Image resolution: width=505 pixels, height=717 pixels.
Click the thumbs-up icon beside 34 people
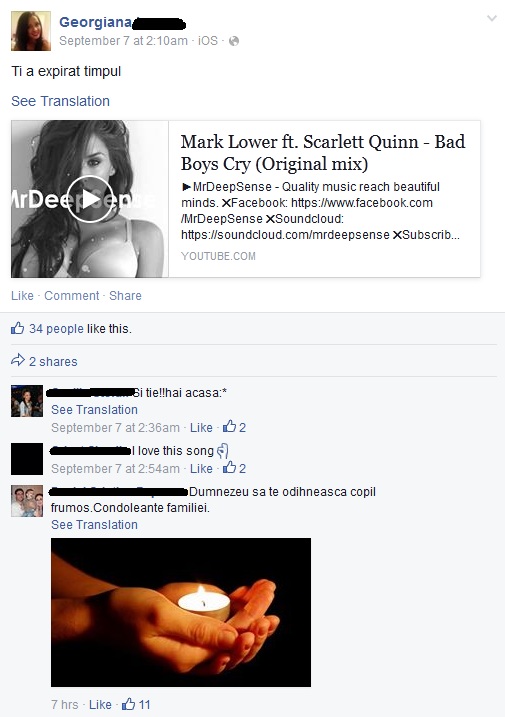tap(17, 328)
